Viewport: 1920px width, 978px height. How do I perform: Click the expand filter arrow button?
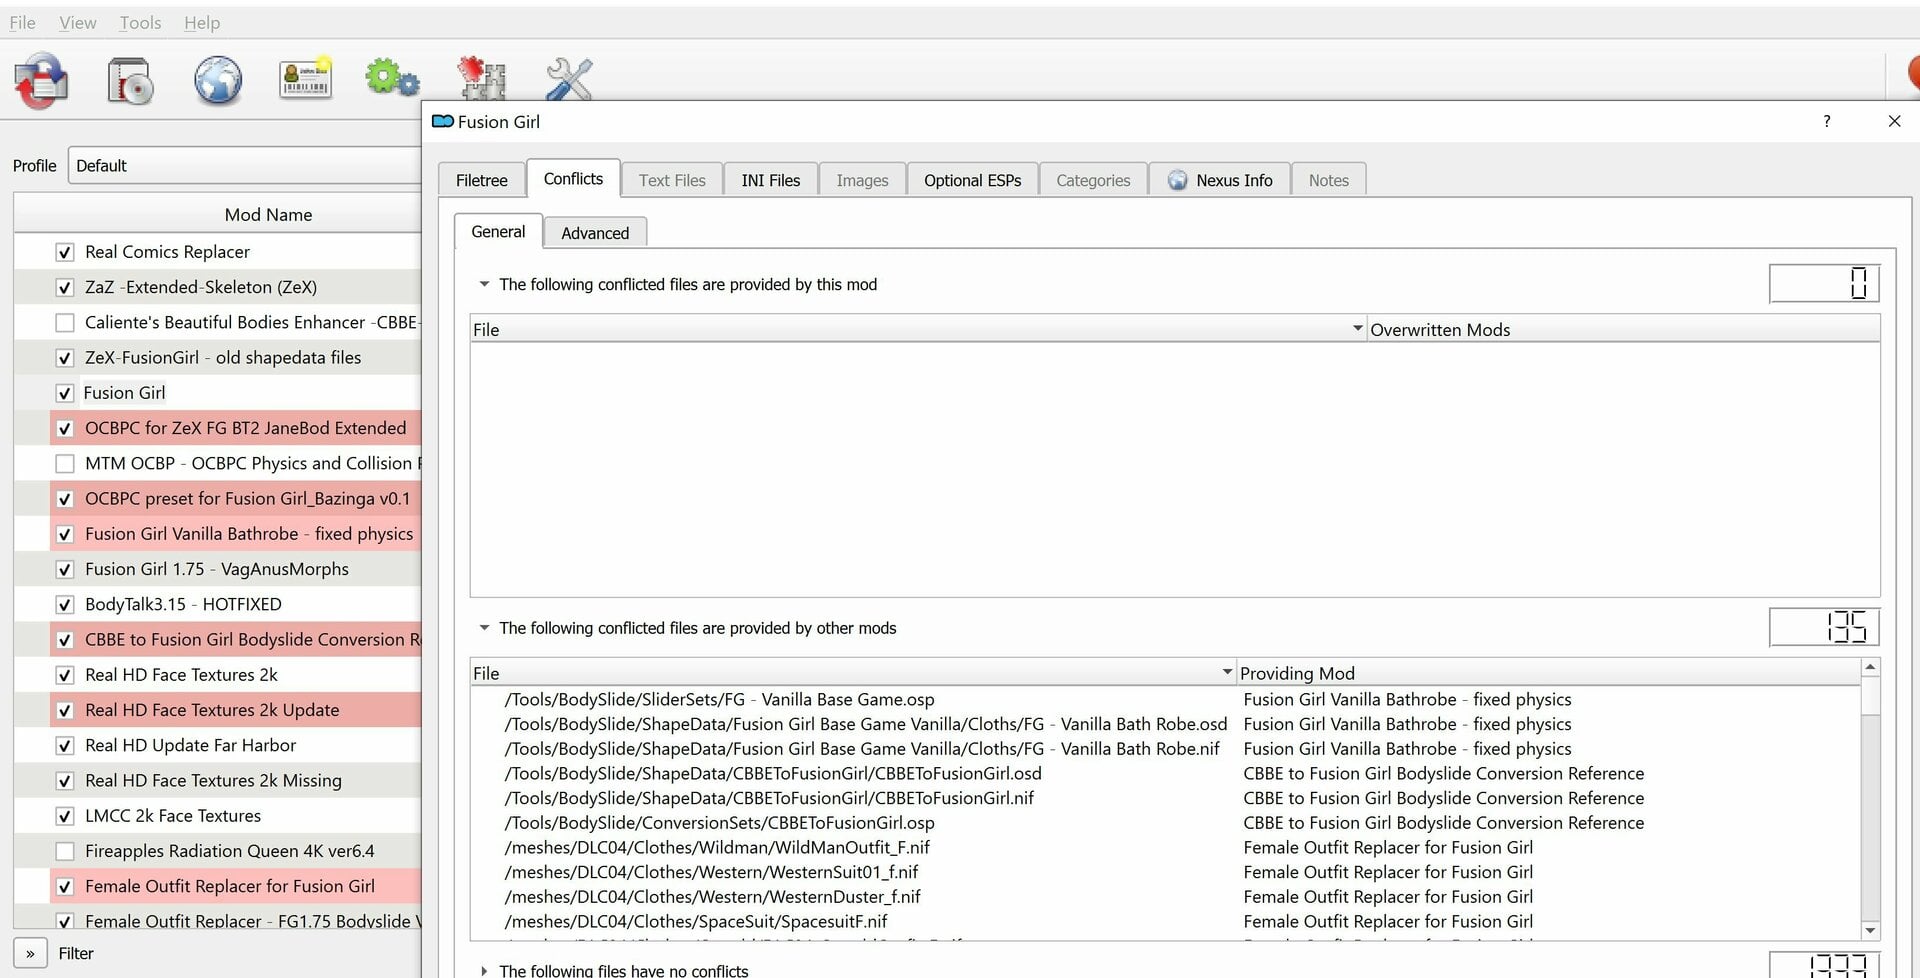point(30,953)
